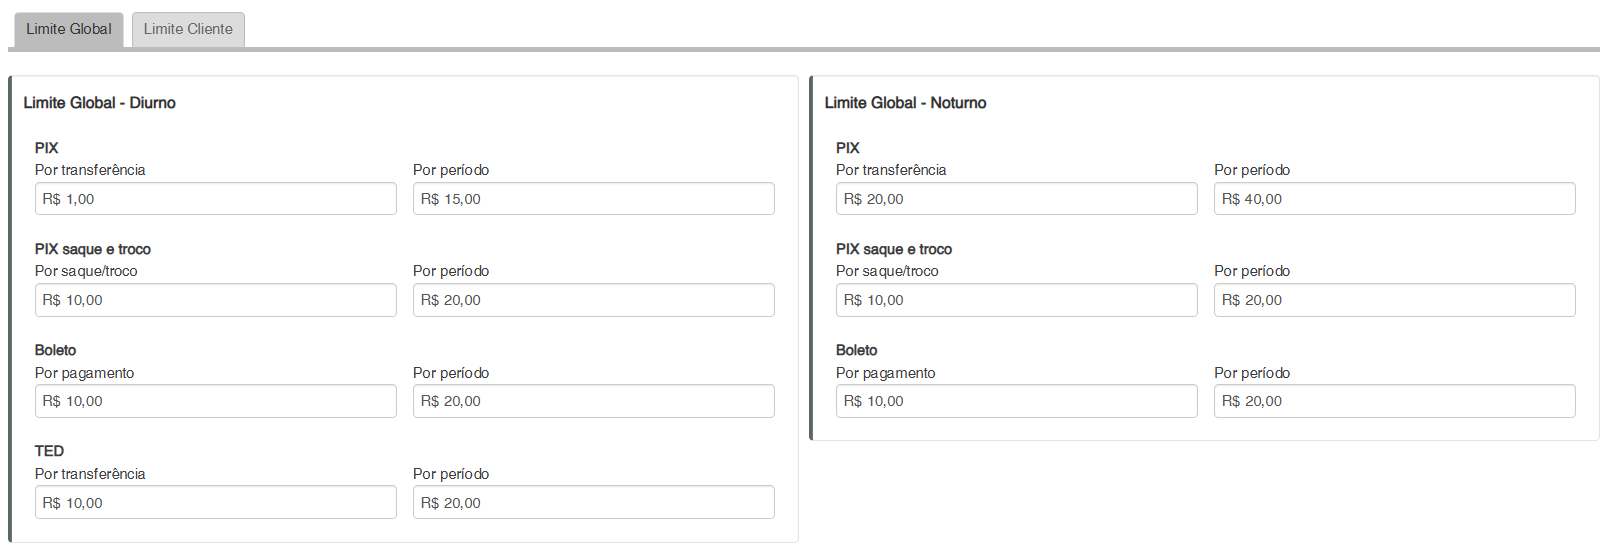This screenshot has width=1617, height=545.
Task: Click the 'Limite Global - Diurno' panel heading
Action: tap(100, 103)
